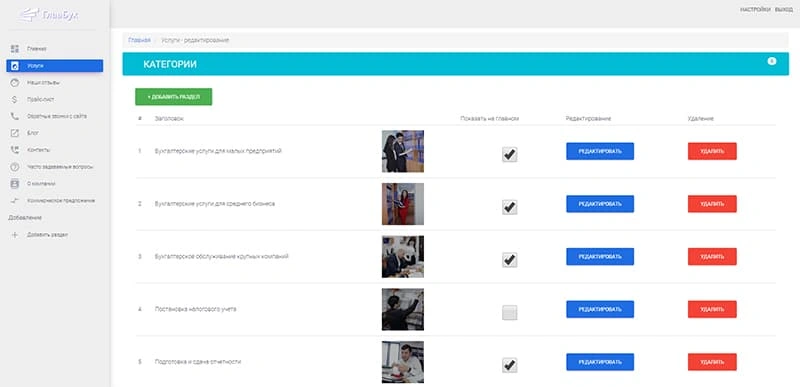
Task: Open thumbnail of Бухгалтерские услуги для малых предприятий
Action: (x=403, y=151)
